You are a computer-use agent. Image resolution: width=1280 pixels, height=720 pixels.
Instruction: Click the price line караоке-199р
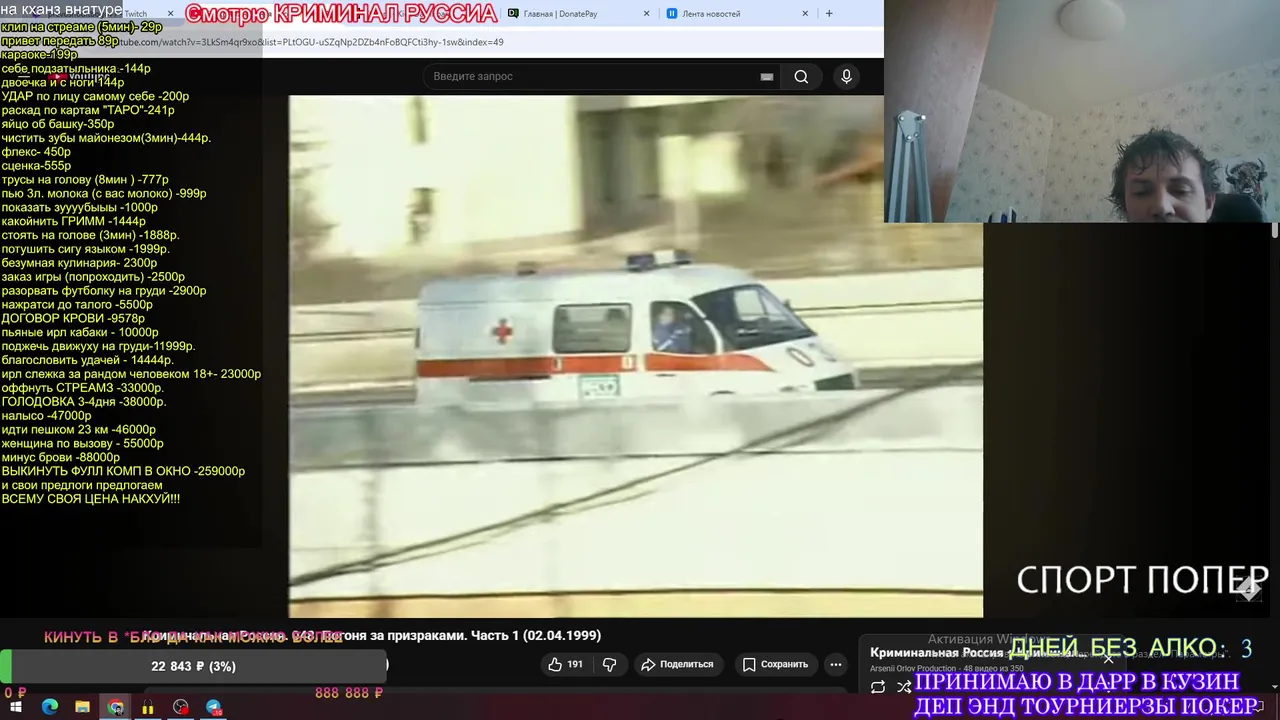(40, 55)
